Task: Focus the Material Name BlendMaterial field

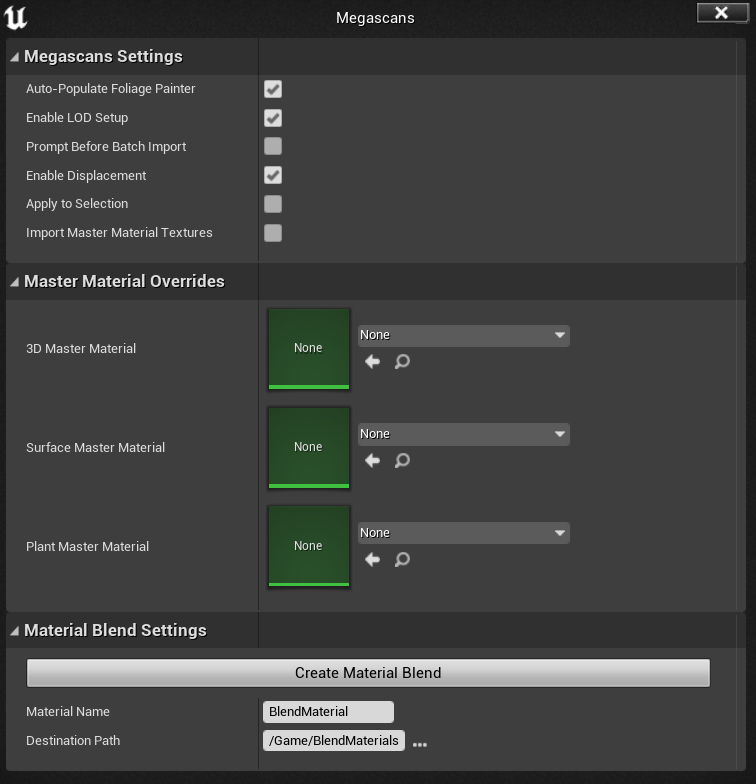Action: [x=328, y=712]
